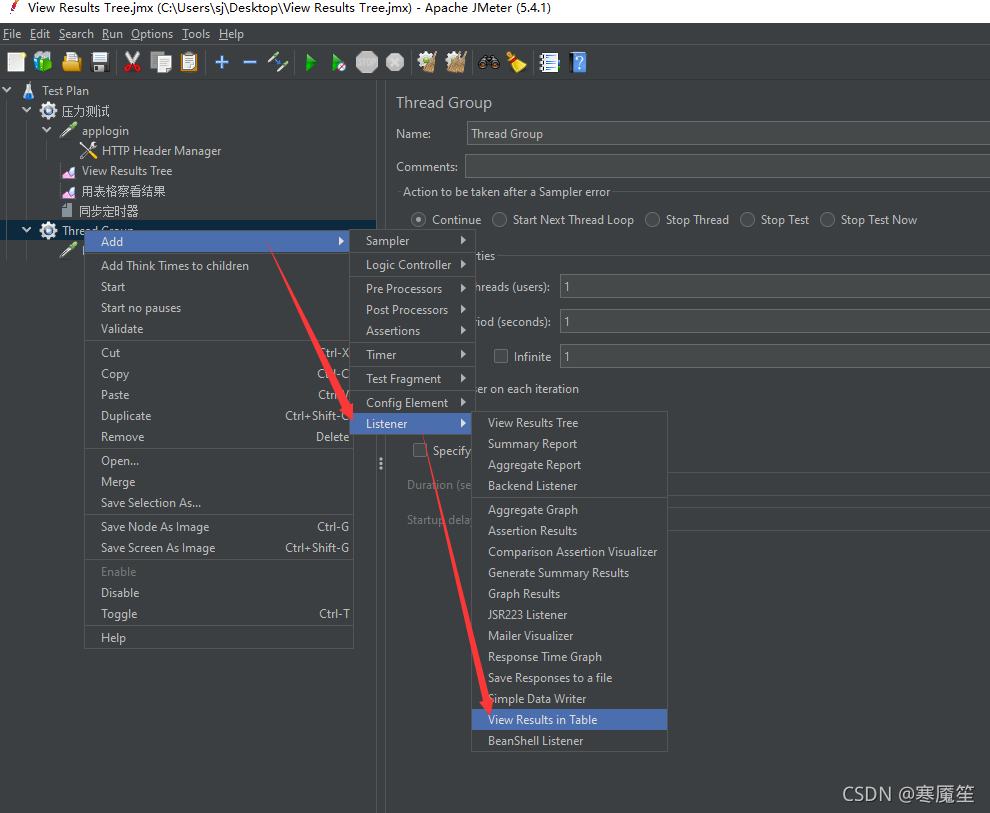The width and height of the screenshot is (990, 813).
Task: Click the Reset Search broom icon
Action: [x=516, y=62]
